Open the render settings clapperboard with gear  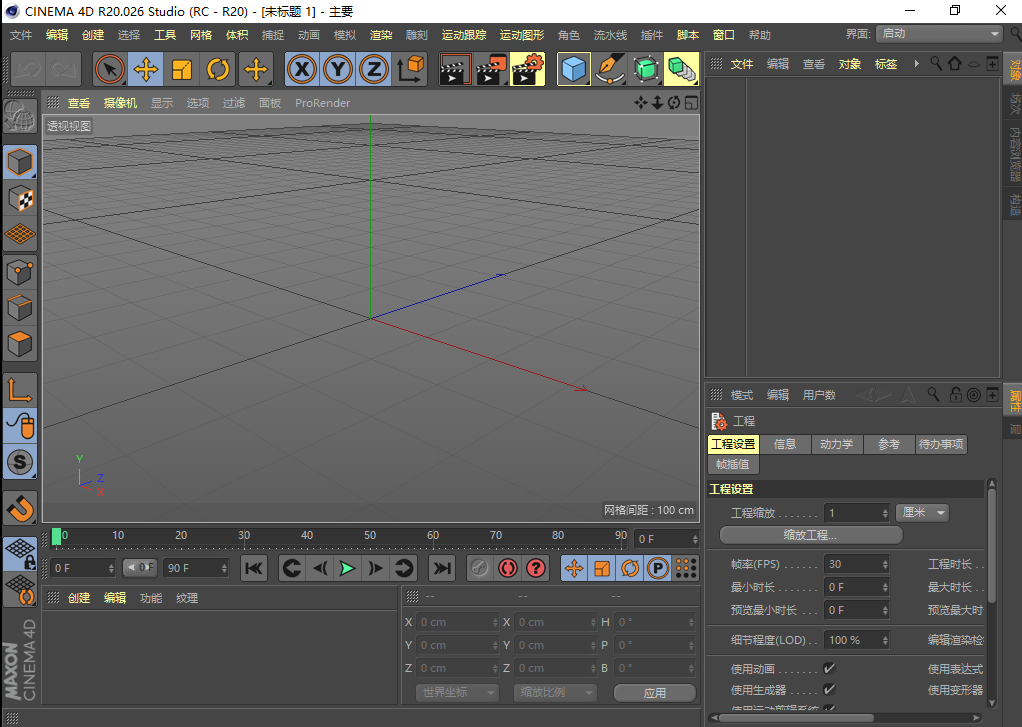pos(527,70)
